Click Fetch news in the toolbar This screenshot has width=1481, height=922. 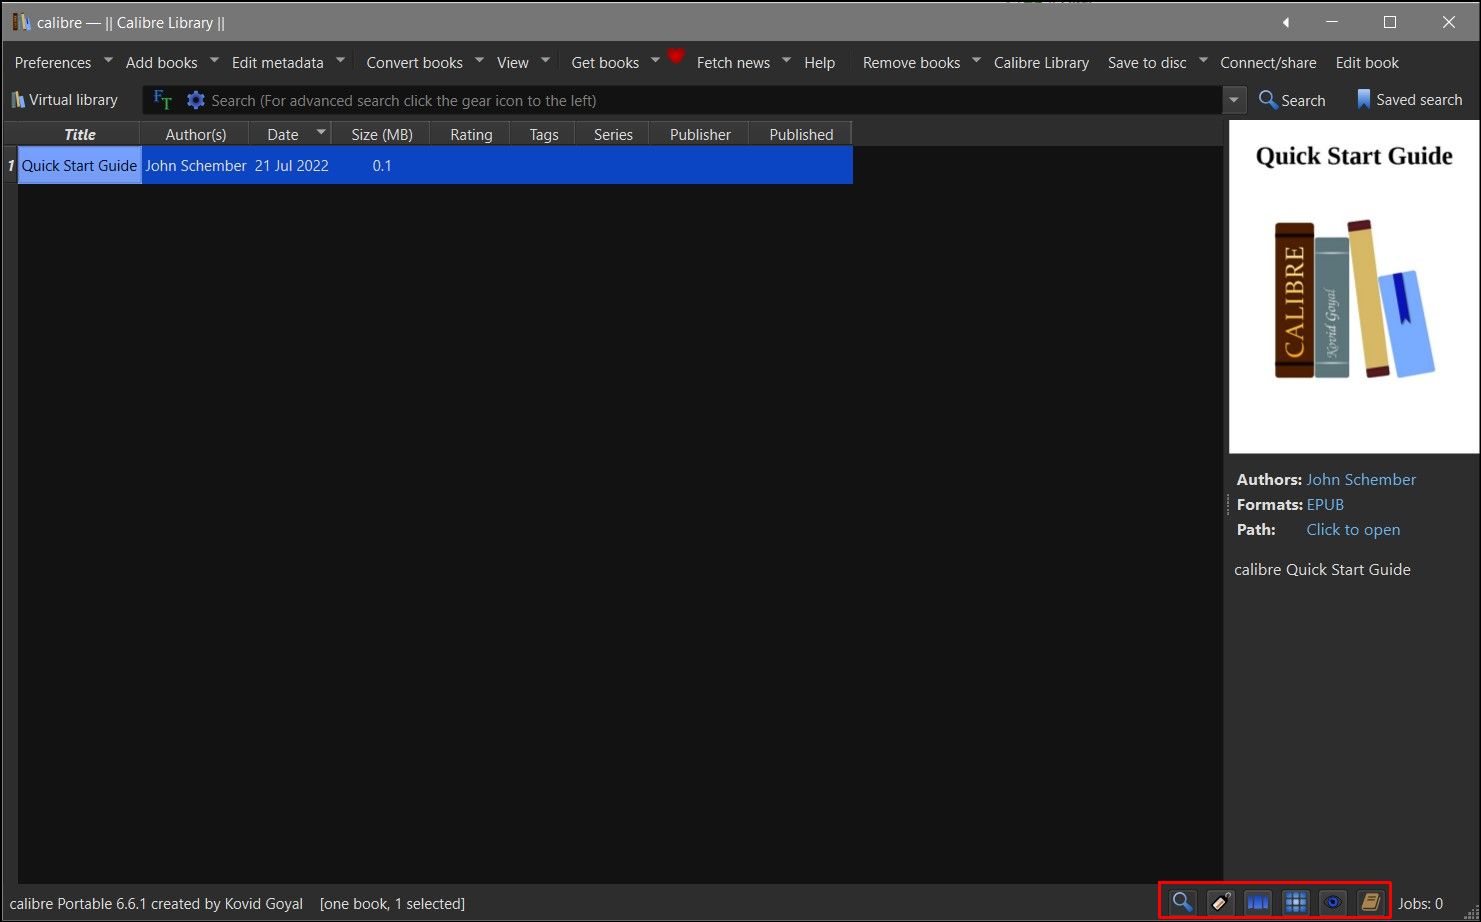(733, 62)
